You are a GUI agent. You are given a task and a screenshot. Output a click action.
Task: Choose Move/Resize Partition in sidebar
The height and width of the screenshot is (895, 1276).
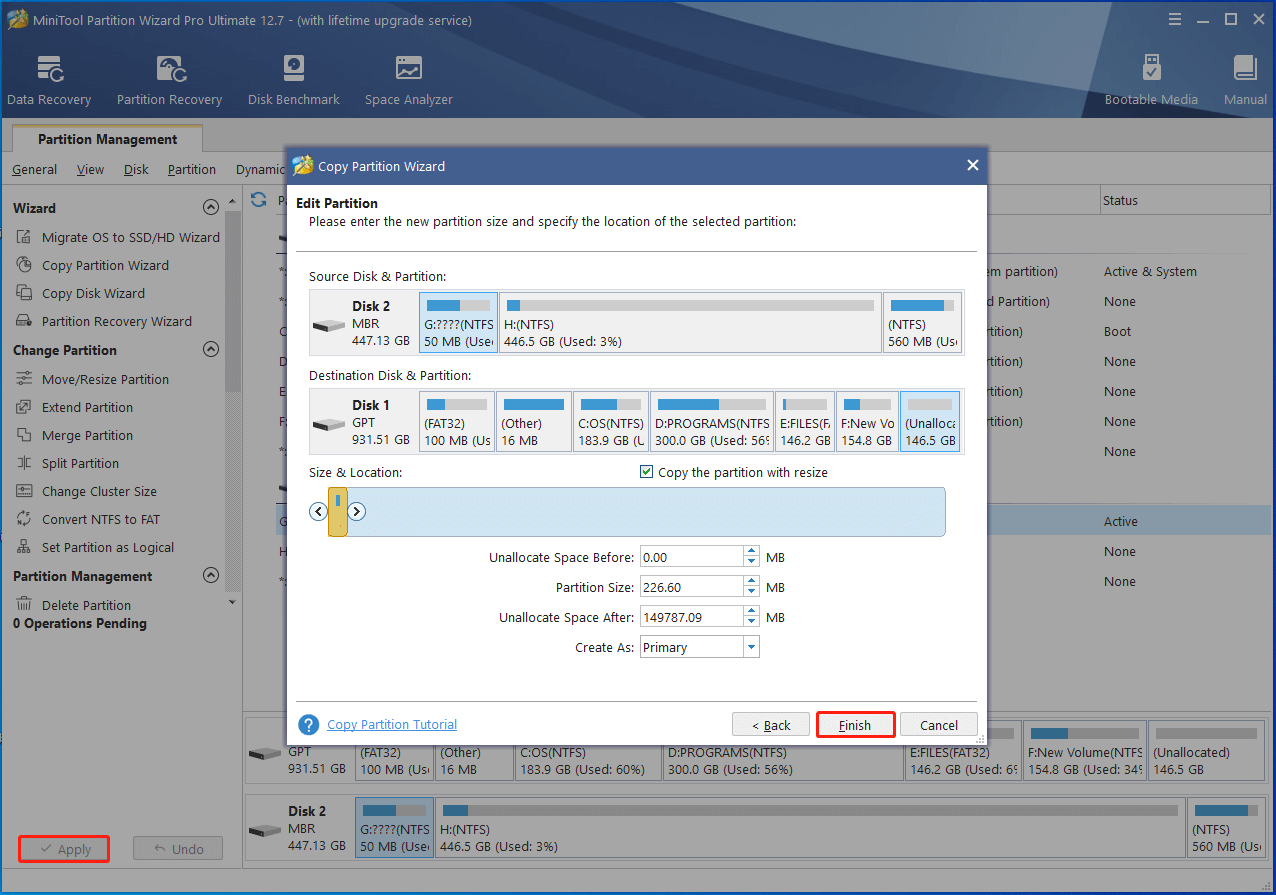click(x=93, y=379)
